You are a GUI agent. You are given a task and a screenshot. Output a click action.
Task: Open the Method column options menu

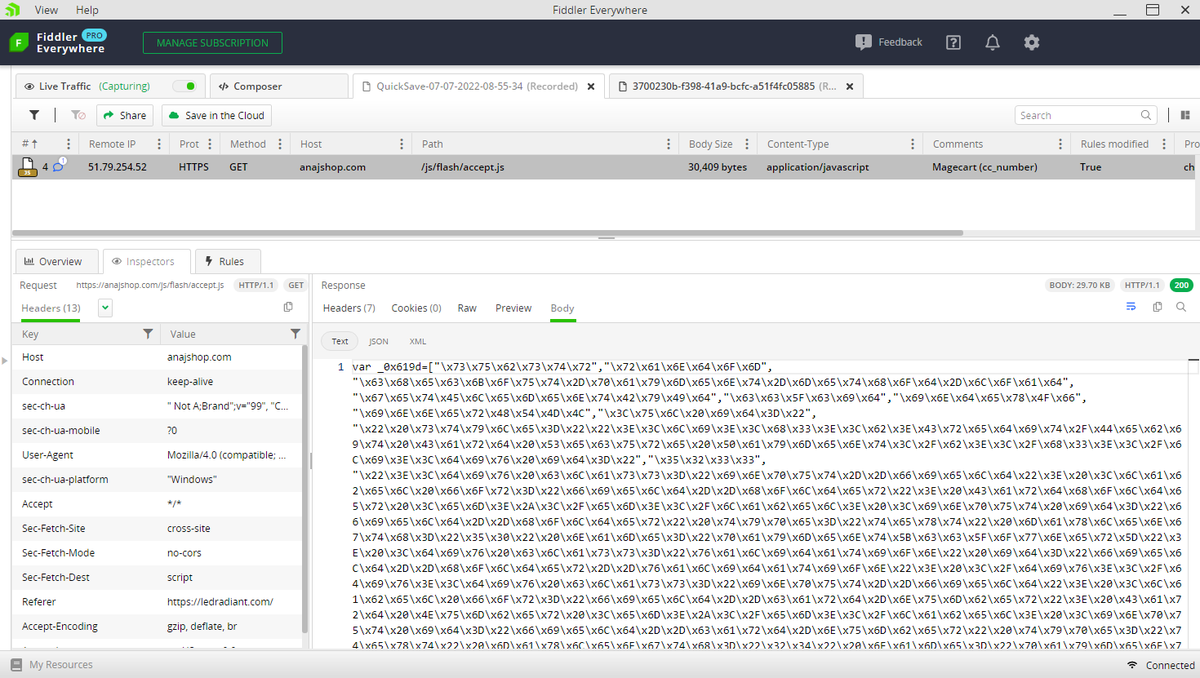coord(280,144)
